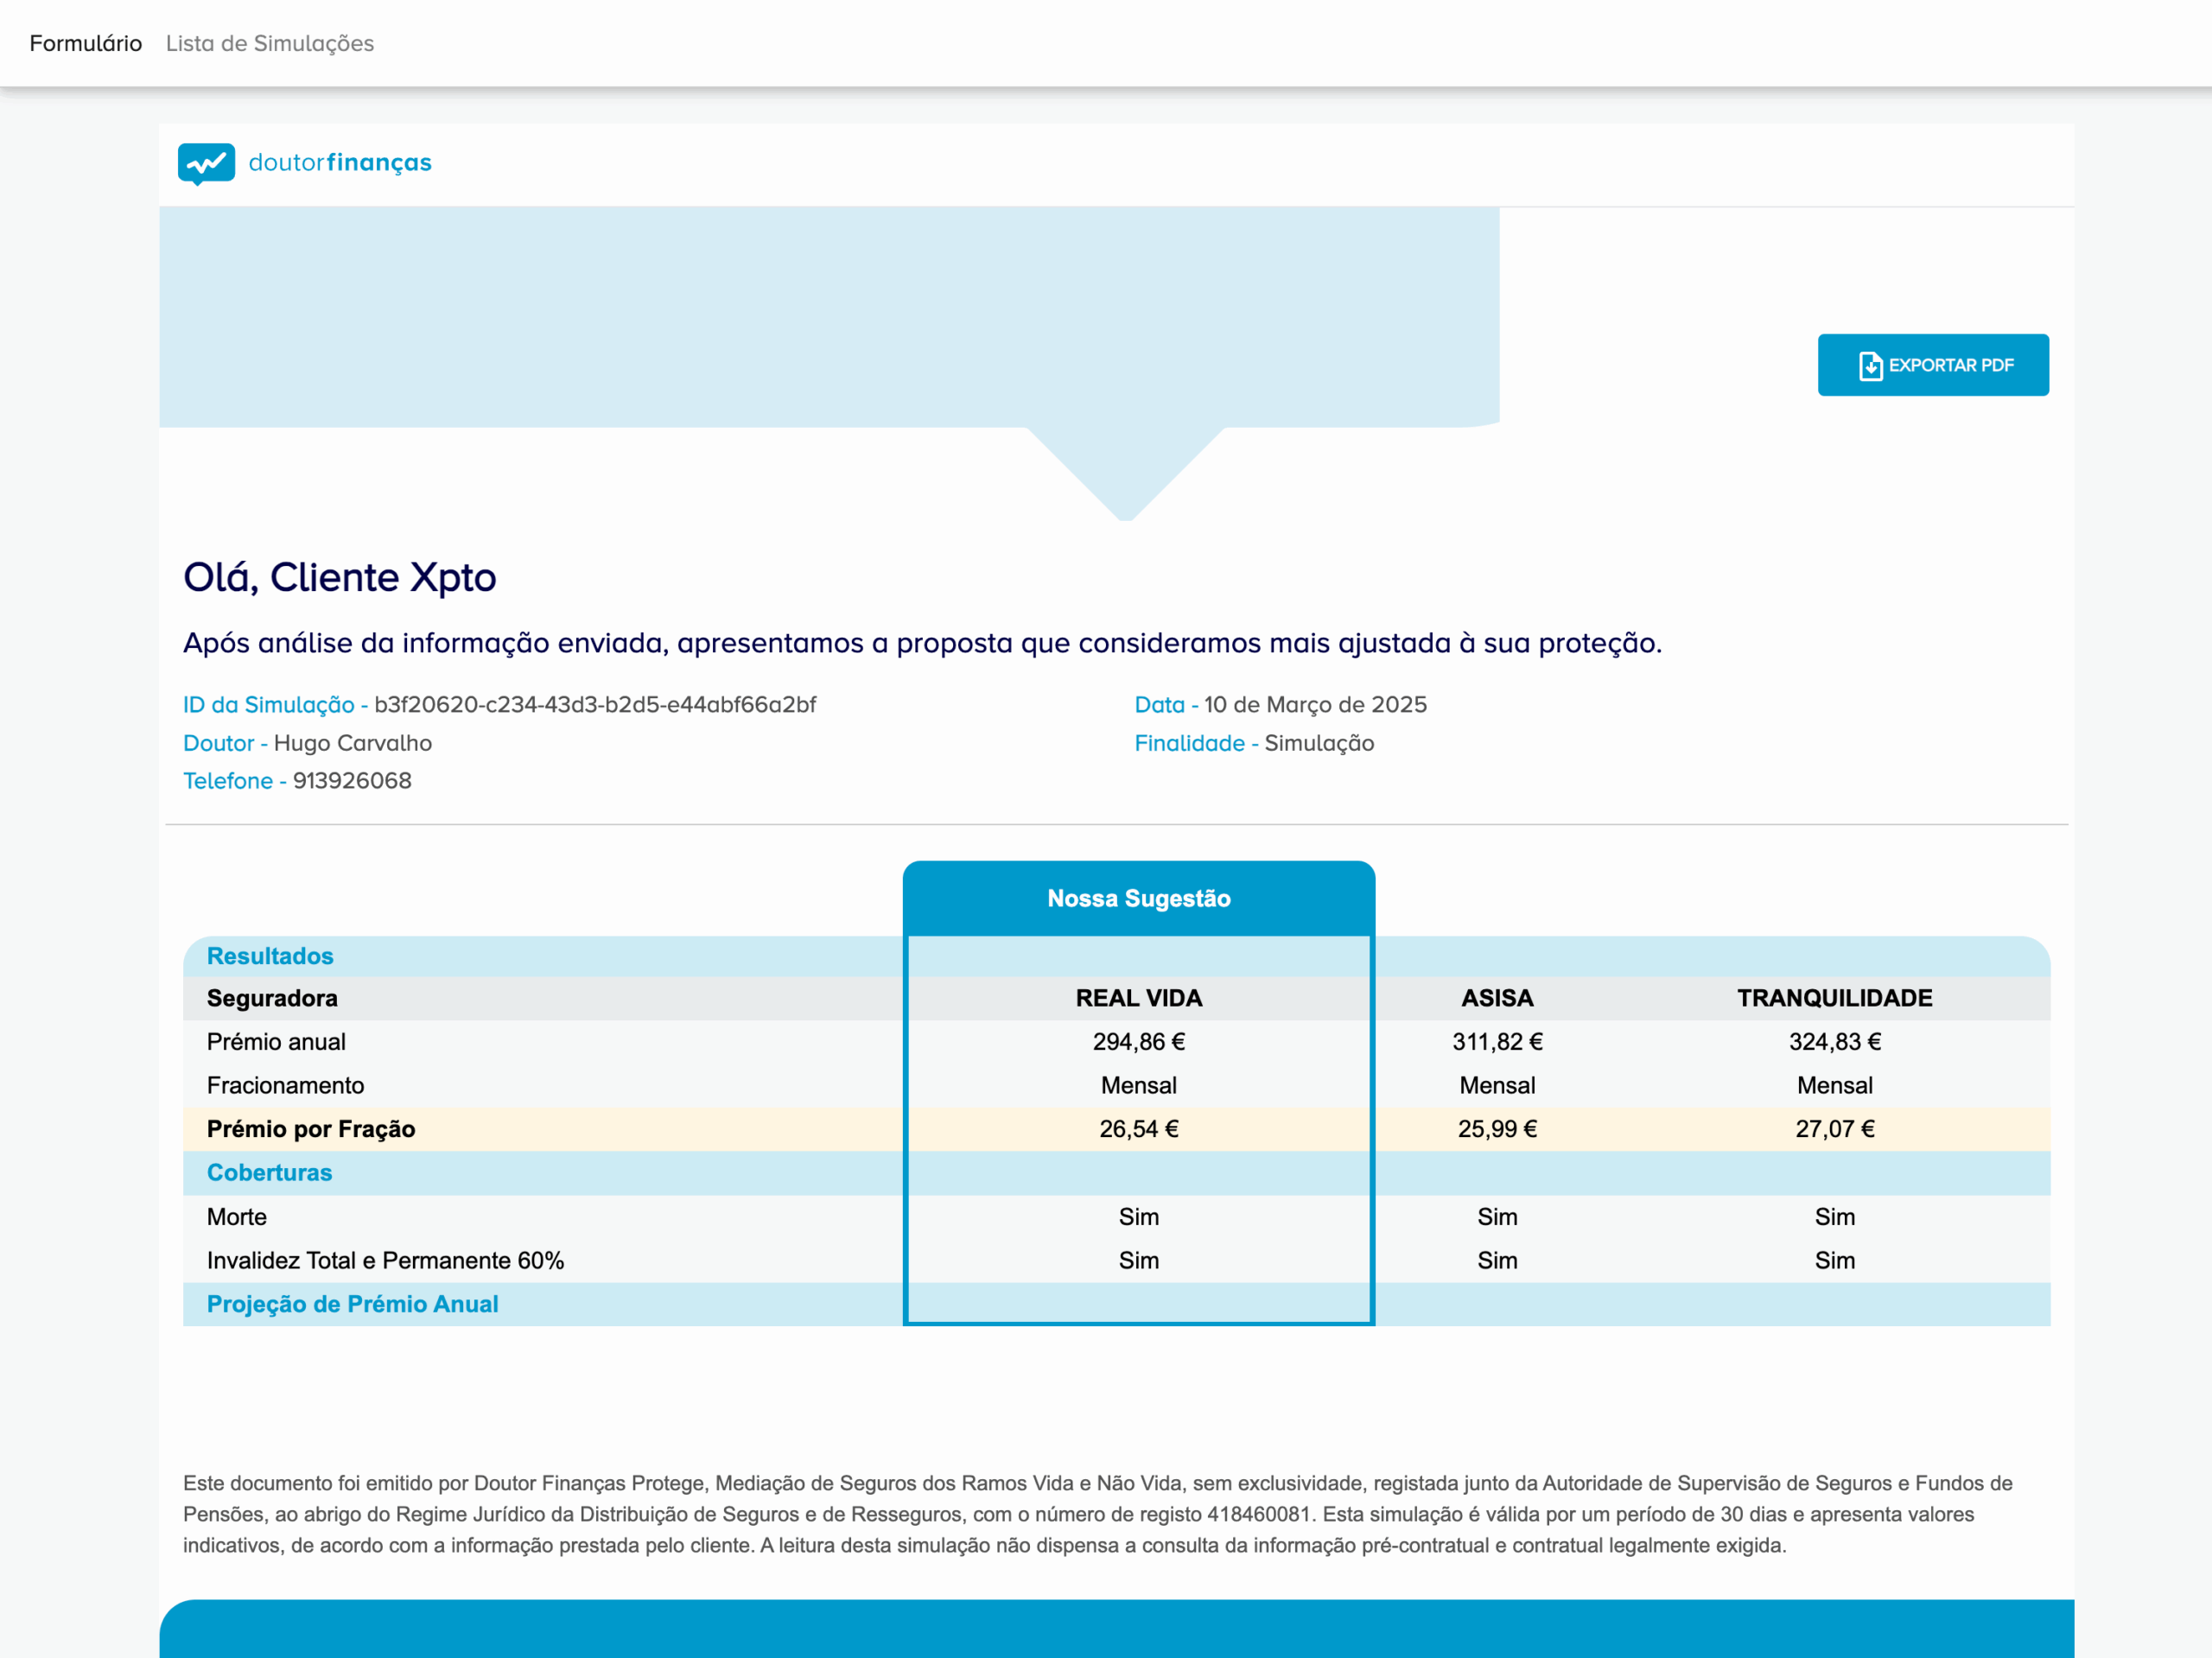
Task: Click the doutorfinanças logo icon
Action: click(206, 163)
